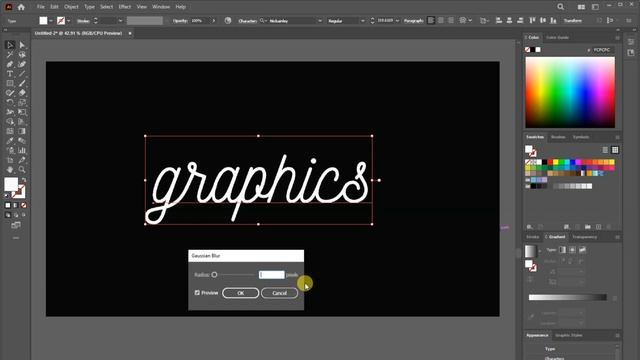Select the Zoom tool
This screenshot has height=360, width=640.
(x=22, y=170)
